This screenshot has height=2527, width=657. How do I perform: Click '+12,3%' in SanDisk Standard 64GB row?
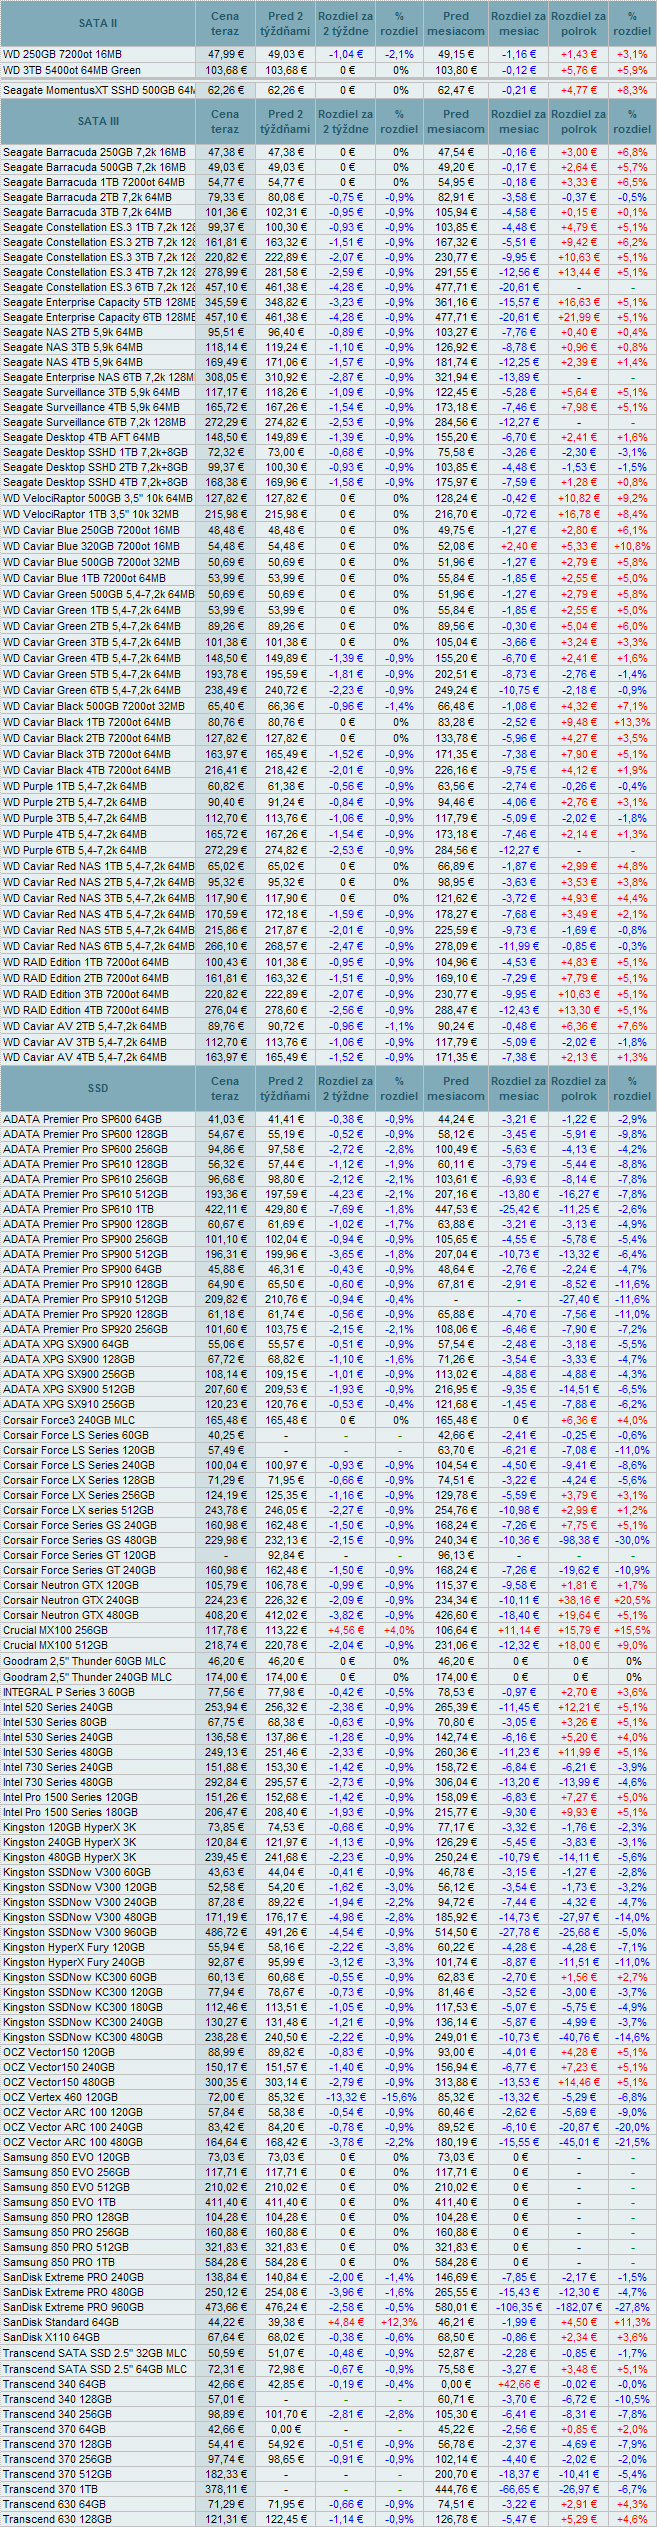(399, 2322)
